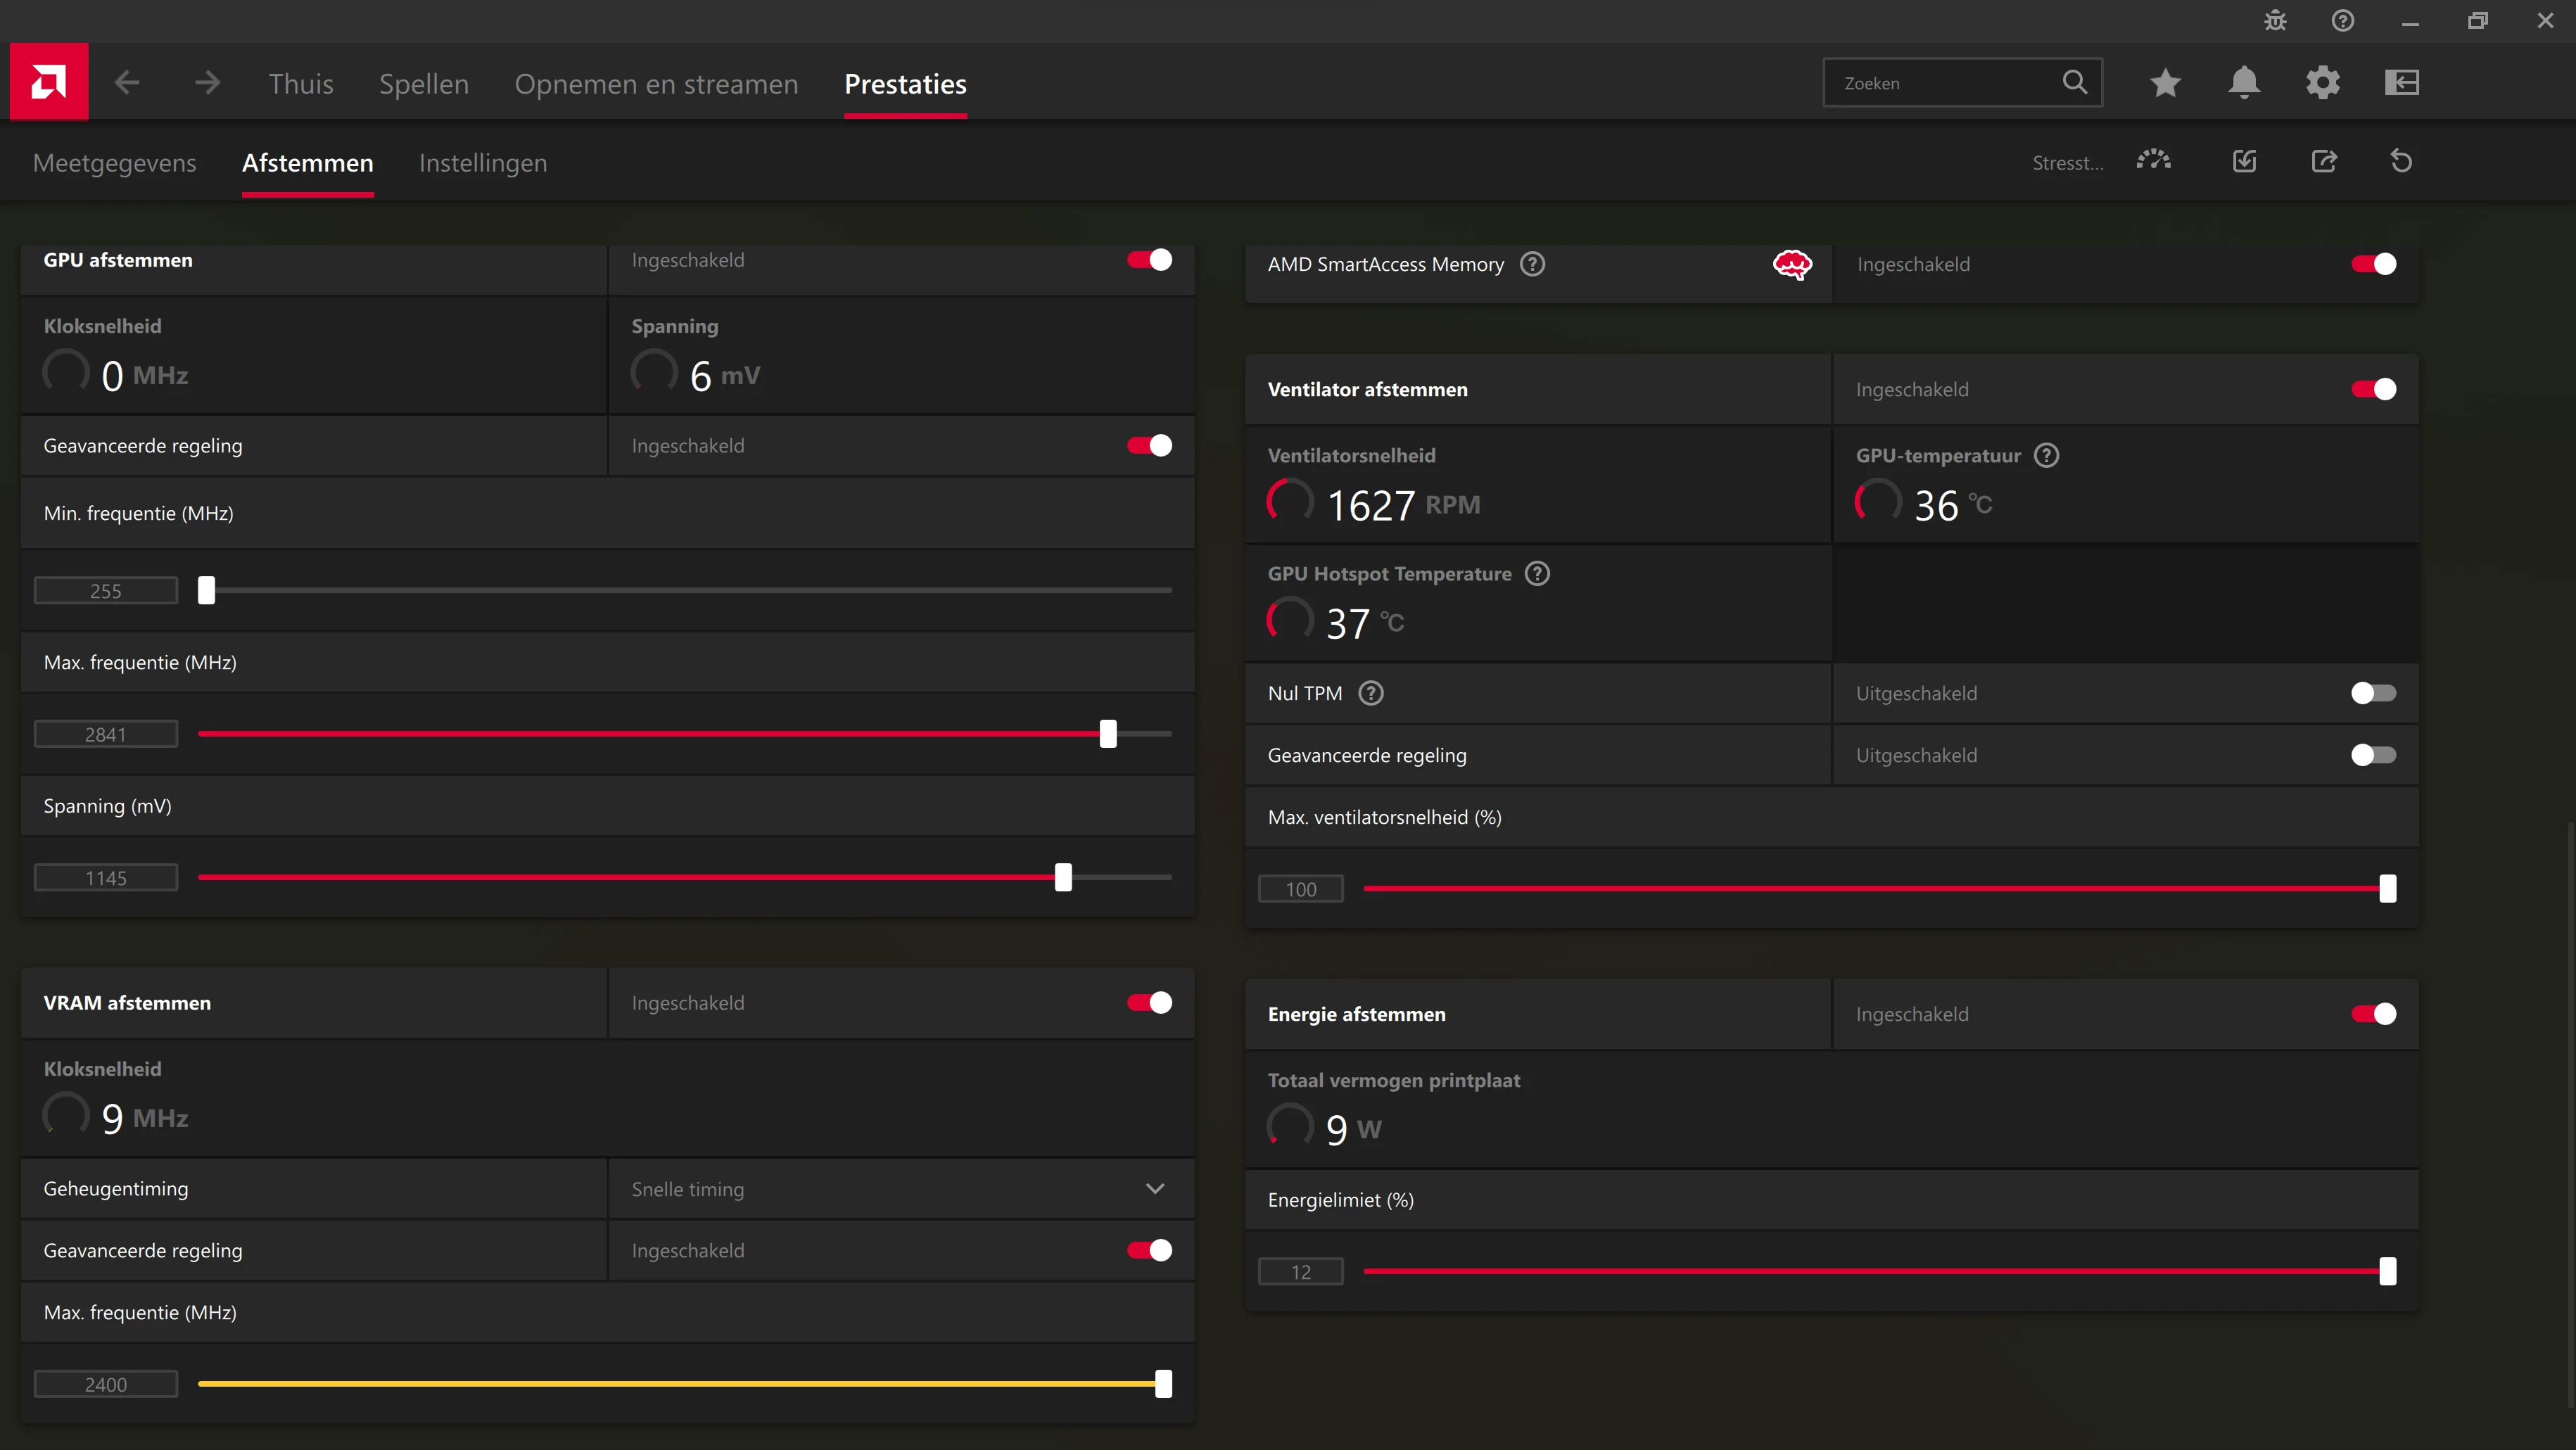Reset tuning with the undo arrow icon
Screen dimensions: 2576x1450
point(2402,161)
